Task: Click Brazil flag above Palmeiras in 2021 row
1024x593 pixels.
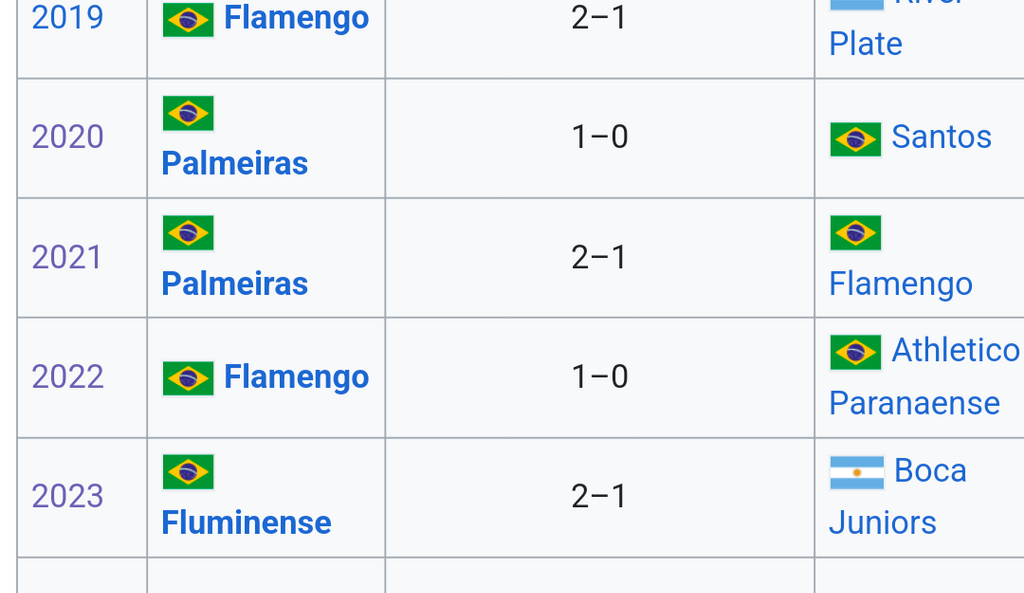Action: point(188,233)
